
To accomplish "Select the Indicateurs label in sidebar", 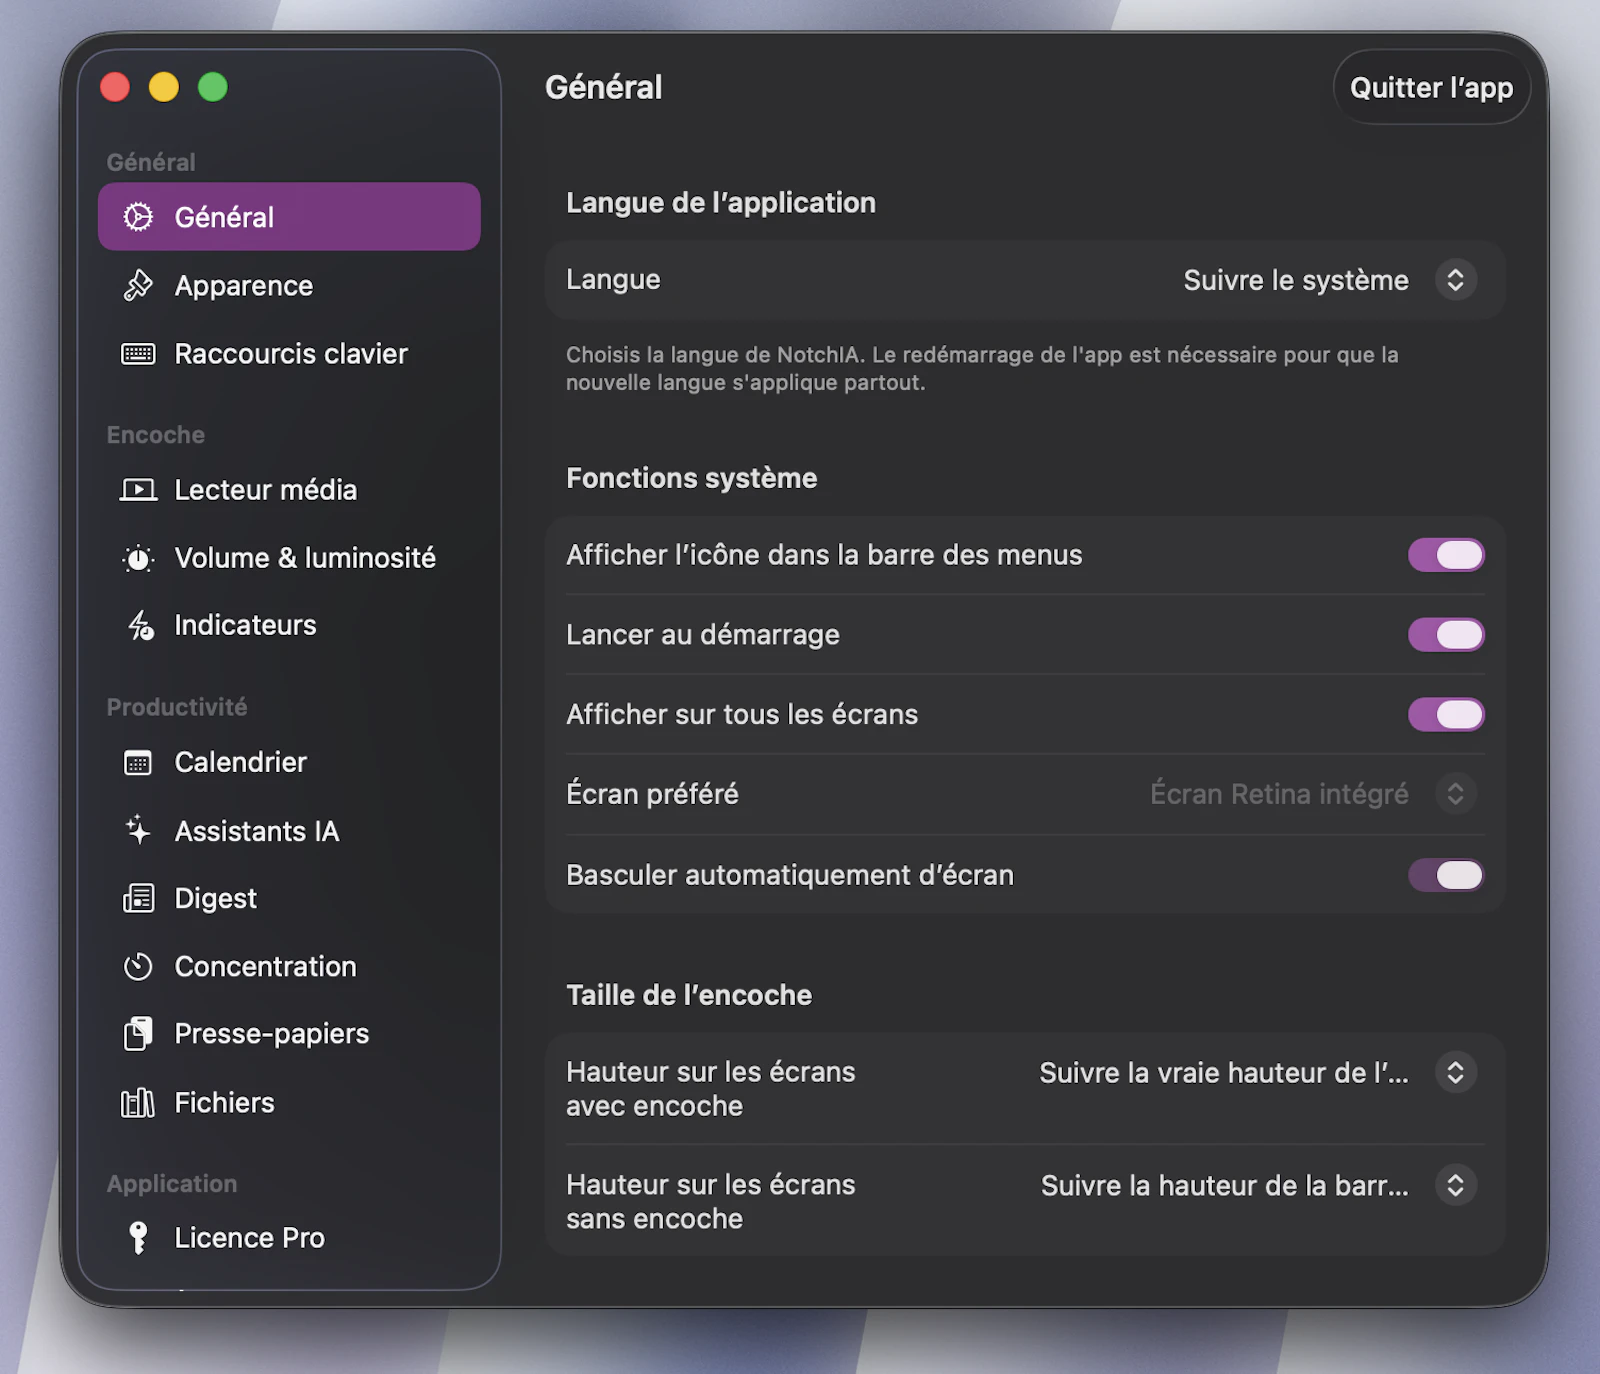I will (x=245, y=626).
